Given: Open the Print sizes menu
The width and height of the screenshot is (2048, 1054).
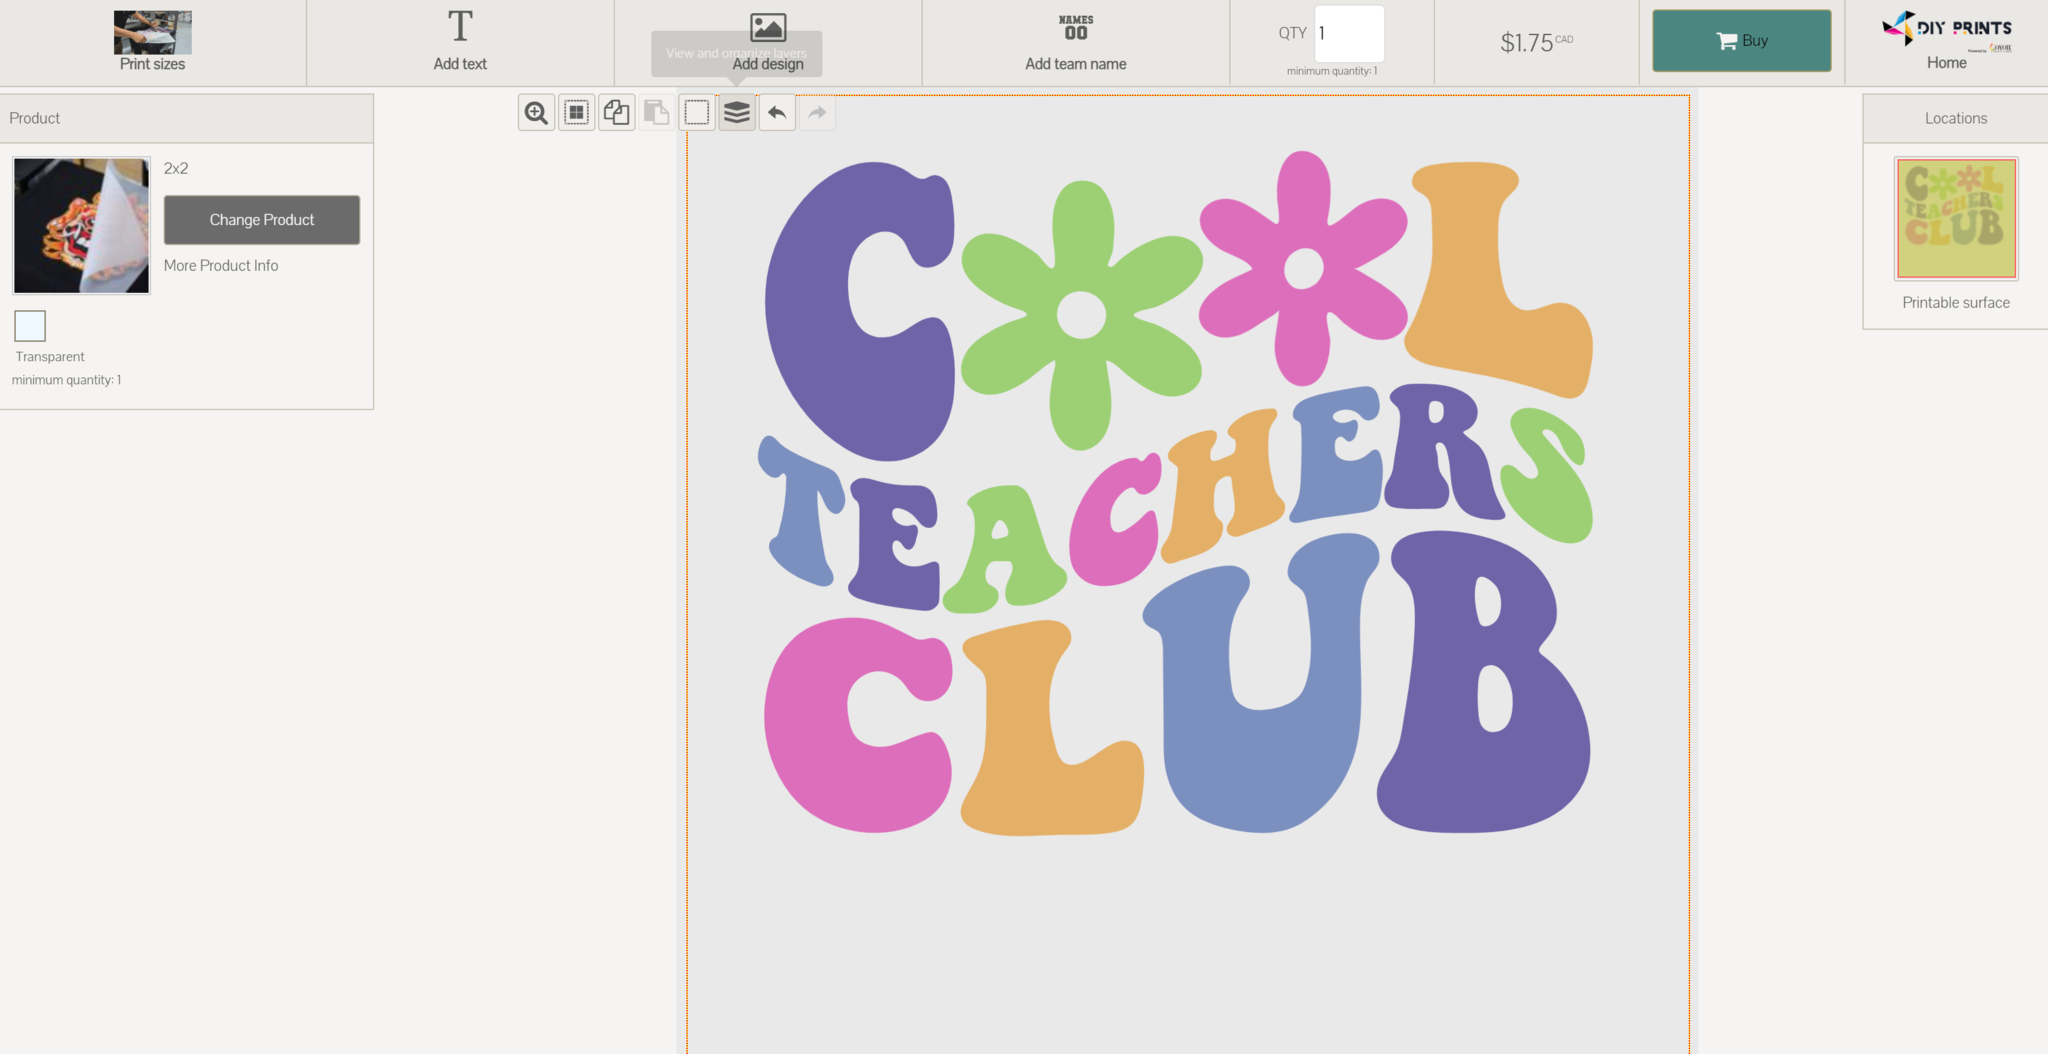Looking at the screenshot, I should click(x=152, y=42).
